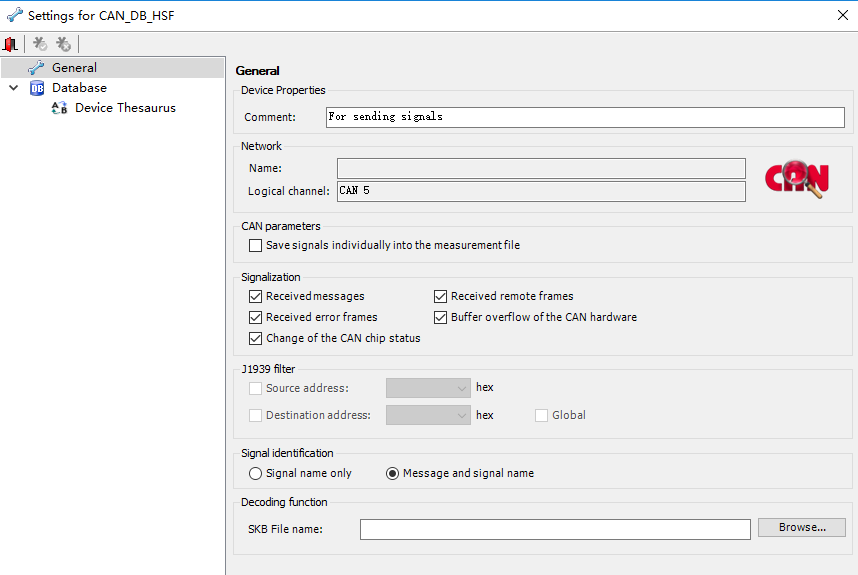Viewport: 858px width, 575px height.
Task: Click the SKB File name input field
Action: [555, 529]
